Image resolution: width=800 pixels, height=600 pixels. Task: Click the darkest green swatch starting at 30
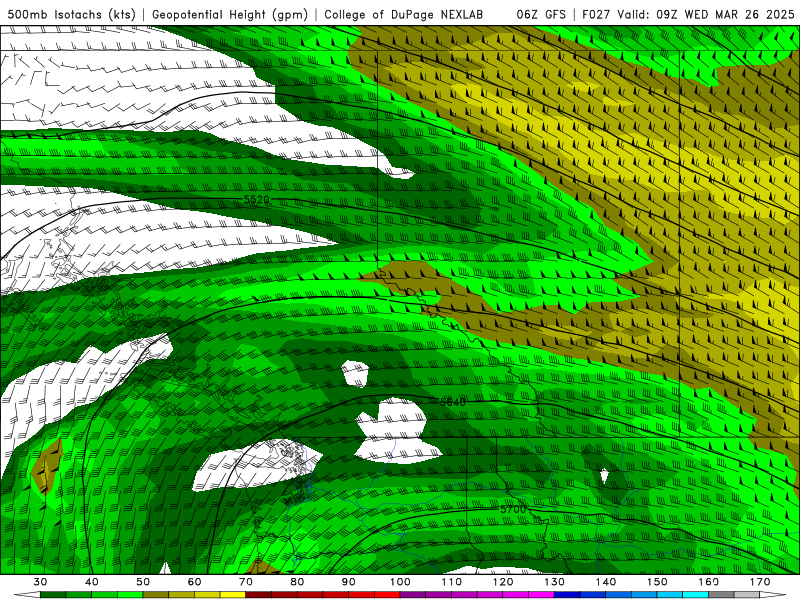53,595
